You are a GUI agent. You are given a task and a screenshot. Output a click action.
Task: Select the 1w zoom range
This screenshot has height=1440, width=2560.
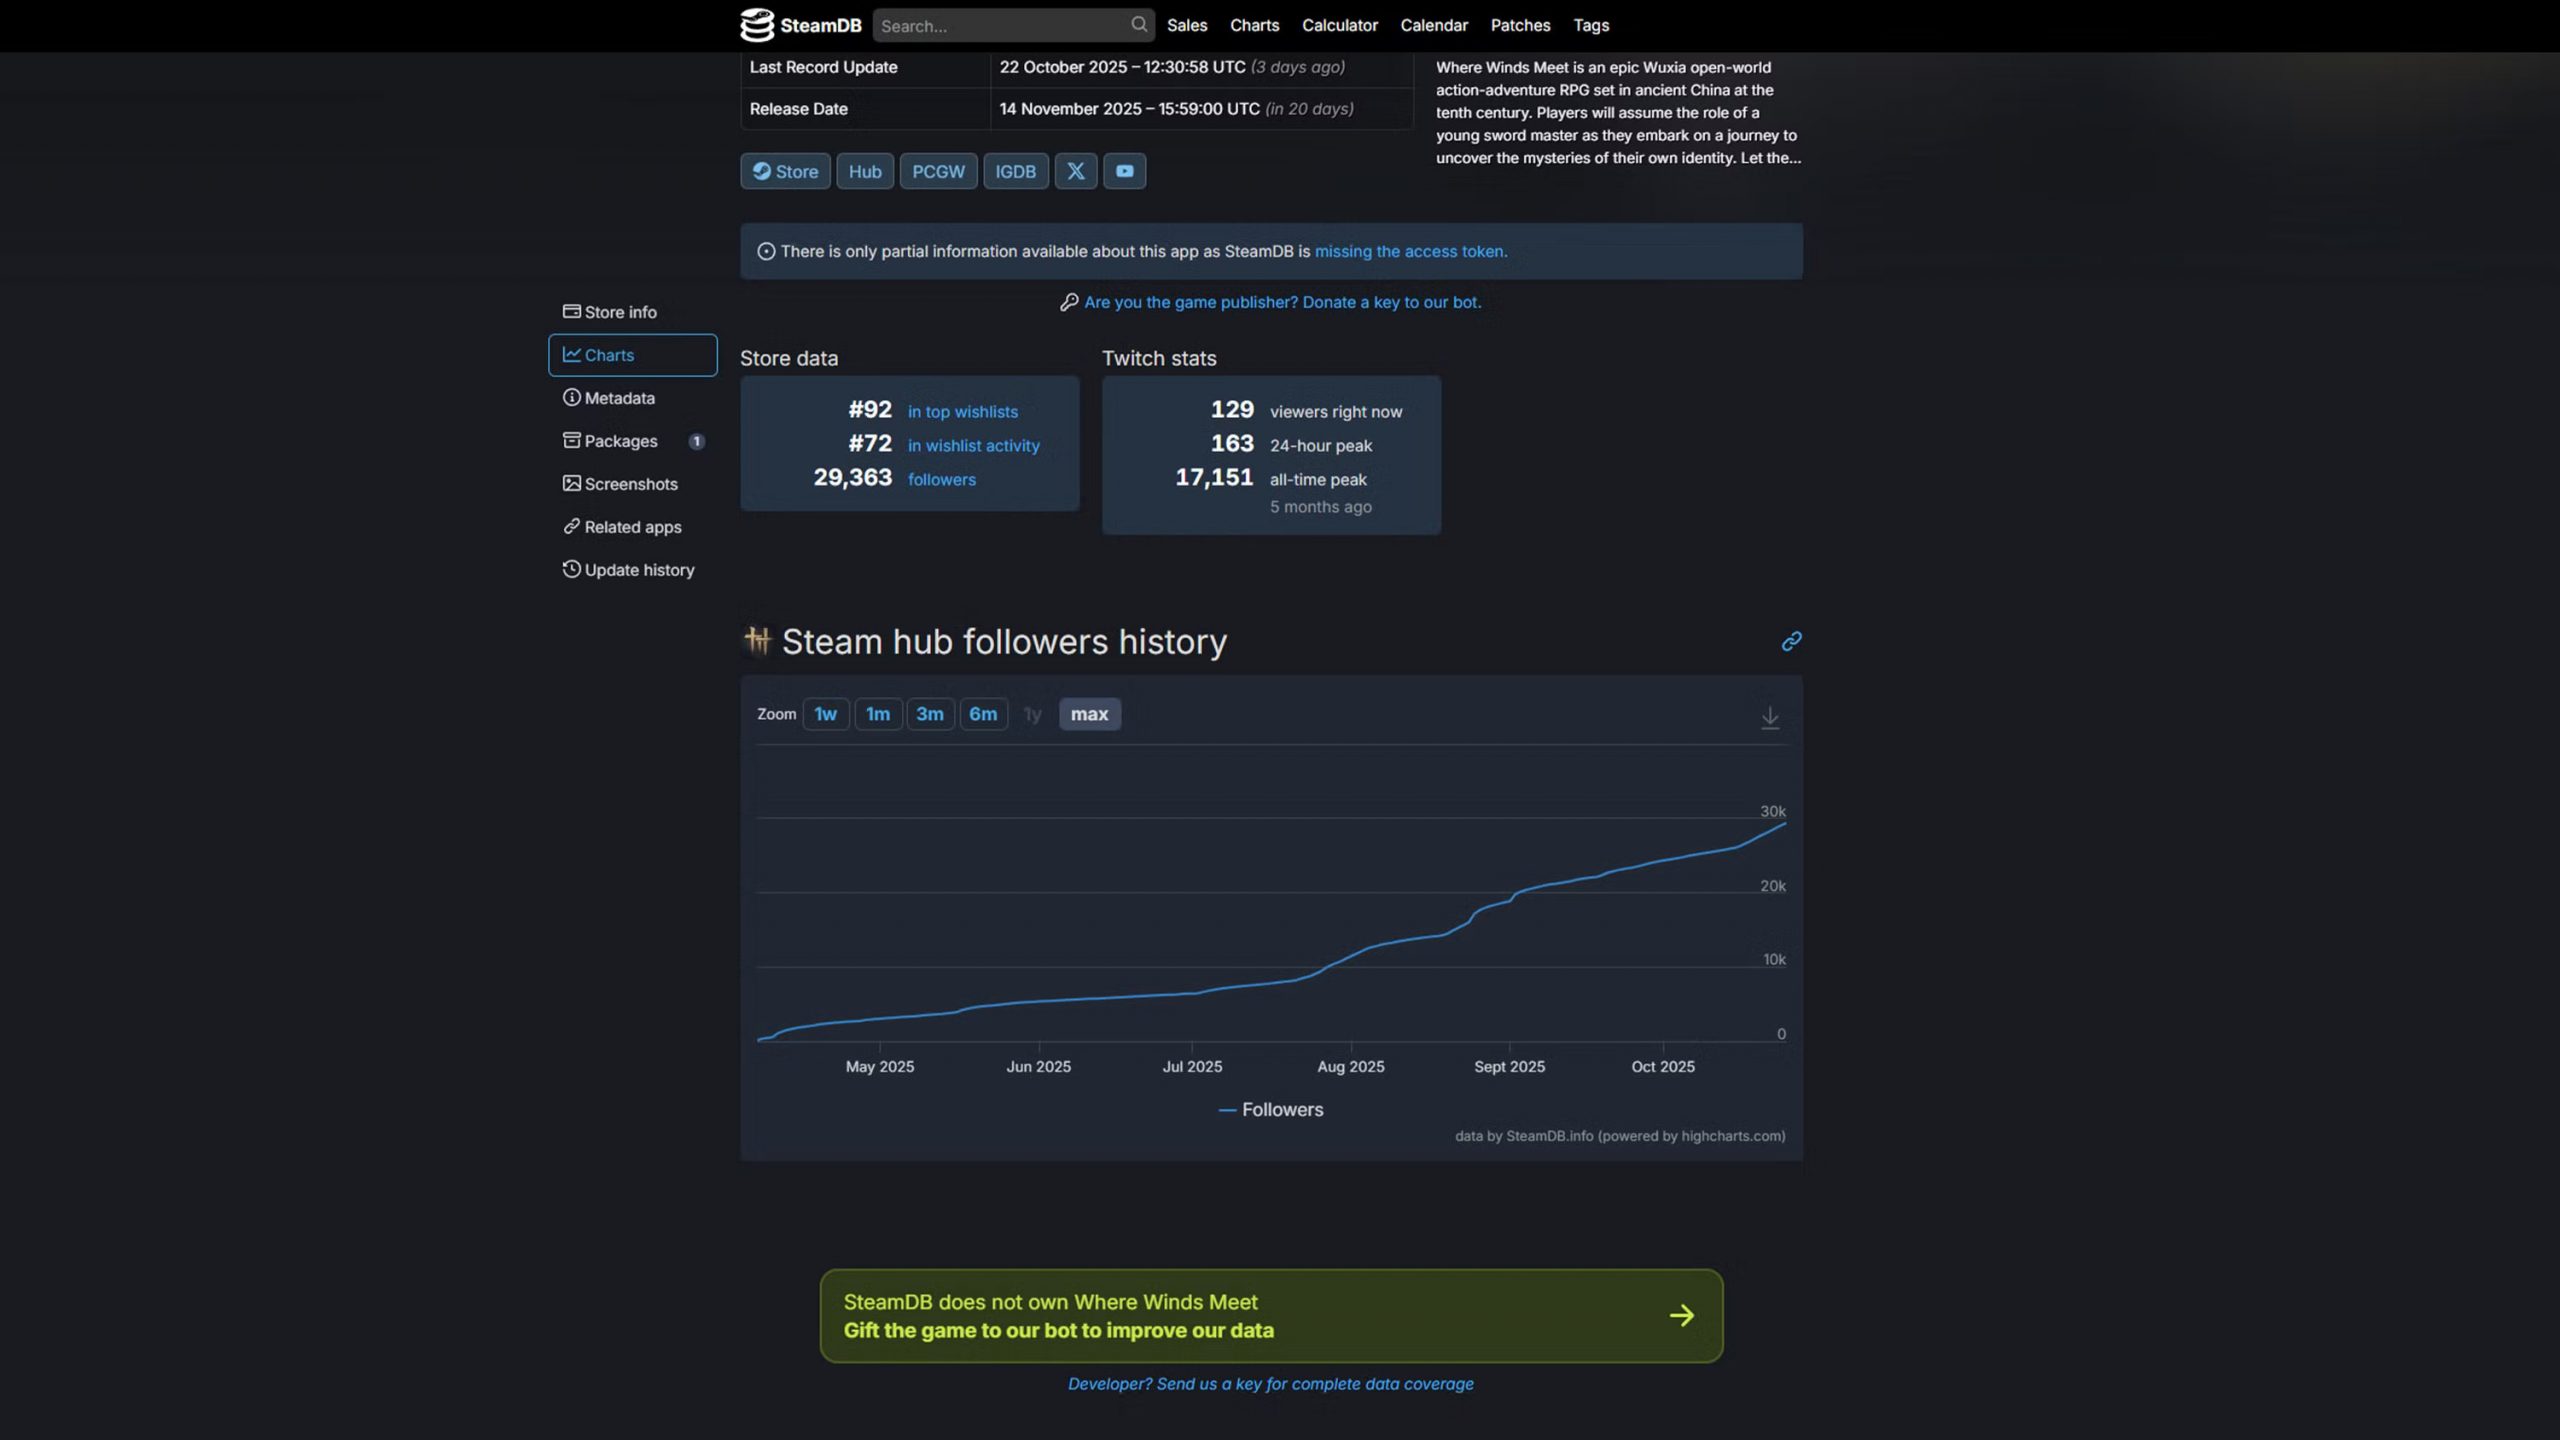[x=825, y=714]
